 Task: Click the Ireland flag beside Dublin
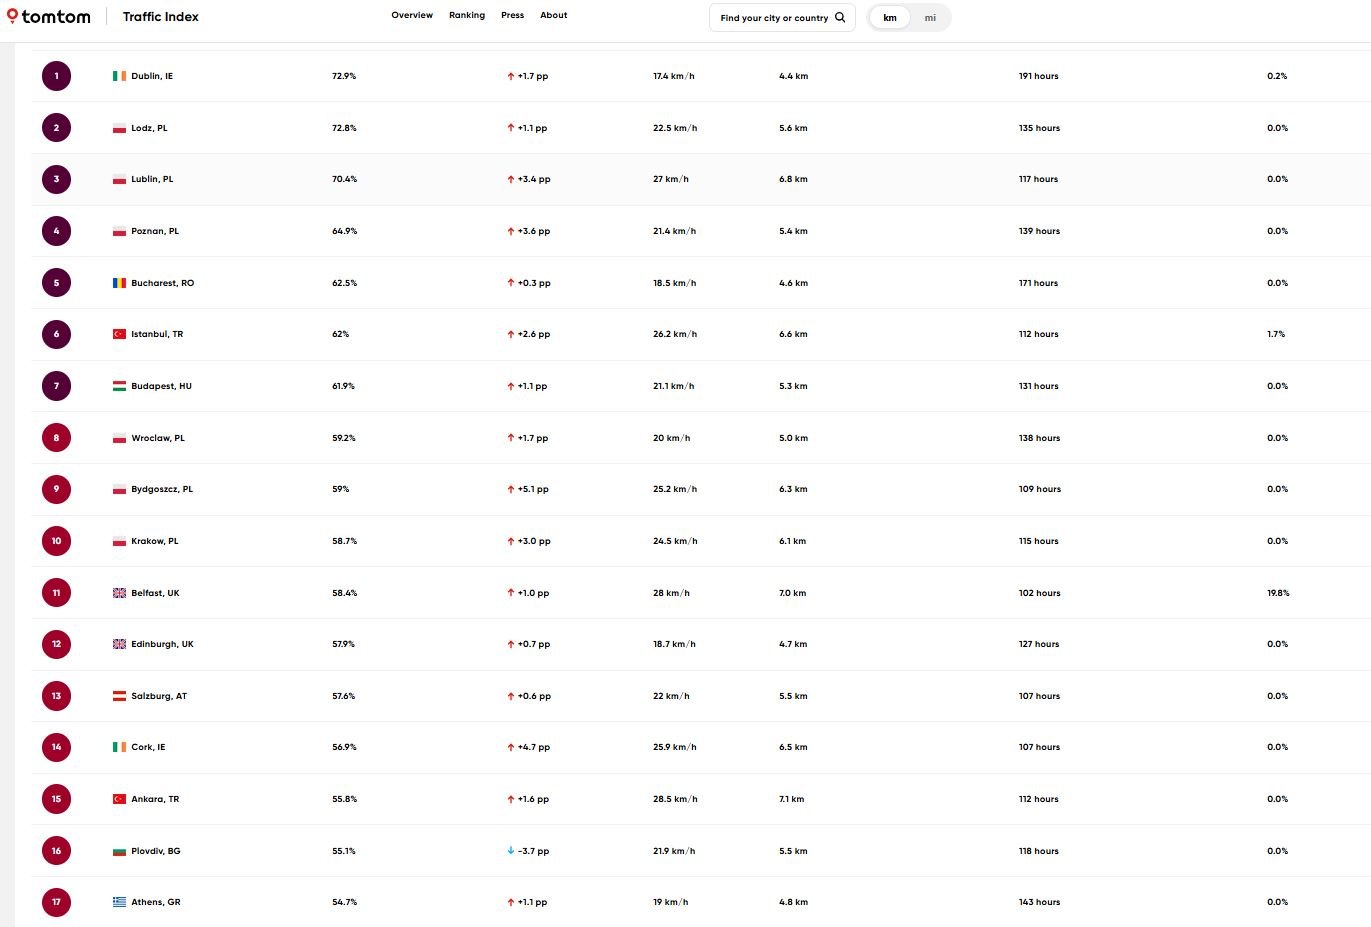pos(119,76)
